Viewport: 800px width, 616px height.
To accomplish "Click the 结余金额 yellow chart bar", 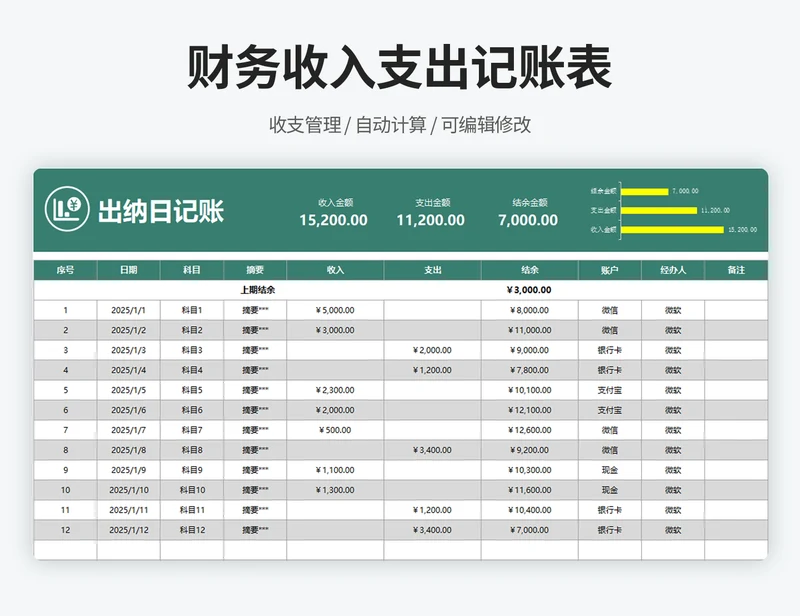I will click(x=644, y=191).
